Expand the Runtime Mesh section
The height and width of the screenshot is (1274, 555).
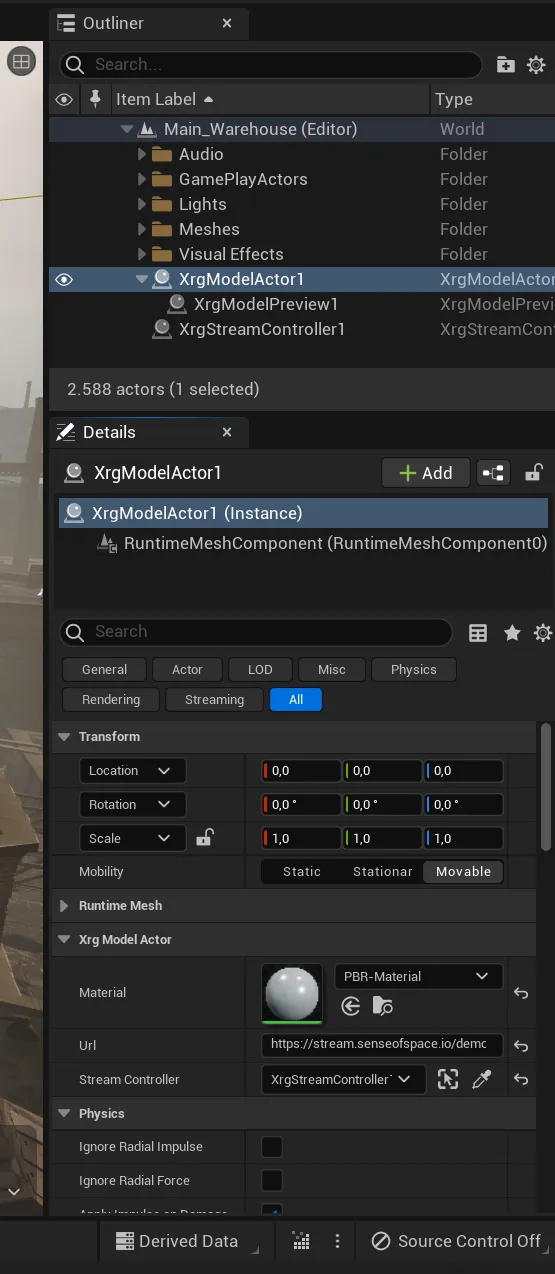(65, 906)
